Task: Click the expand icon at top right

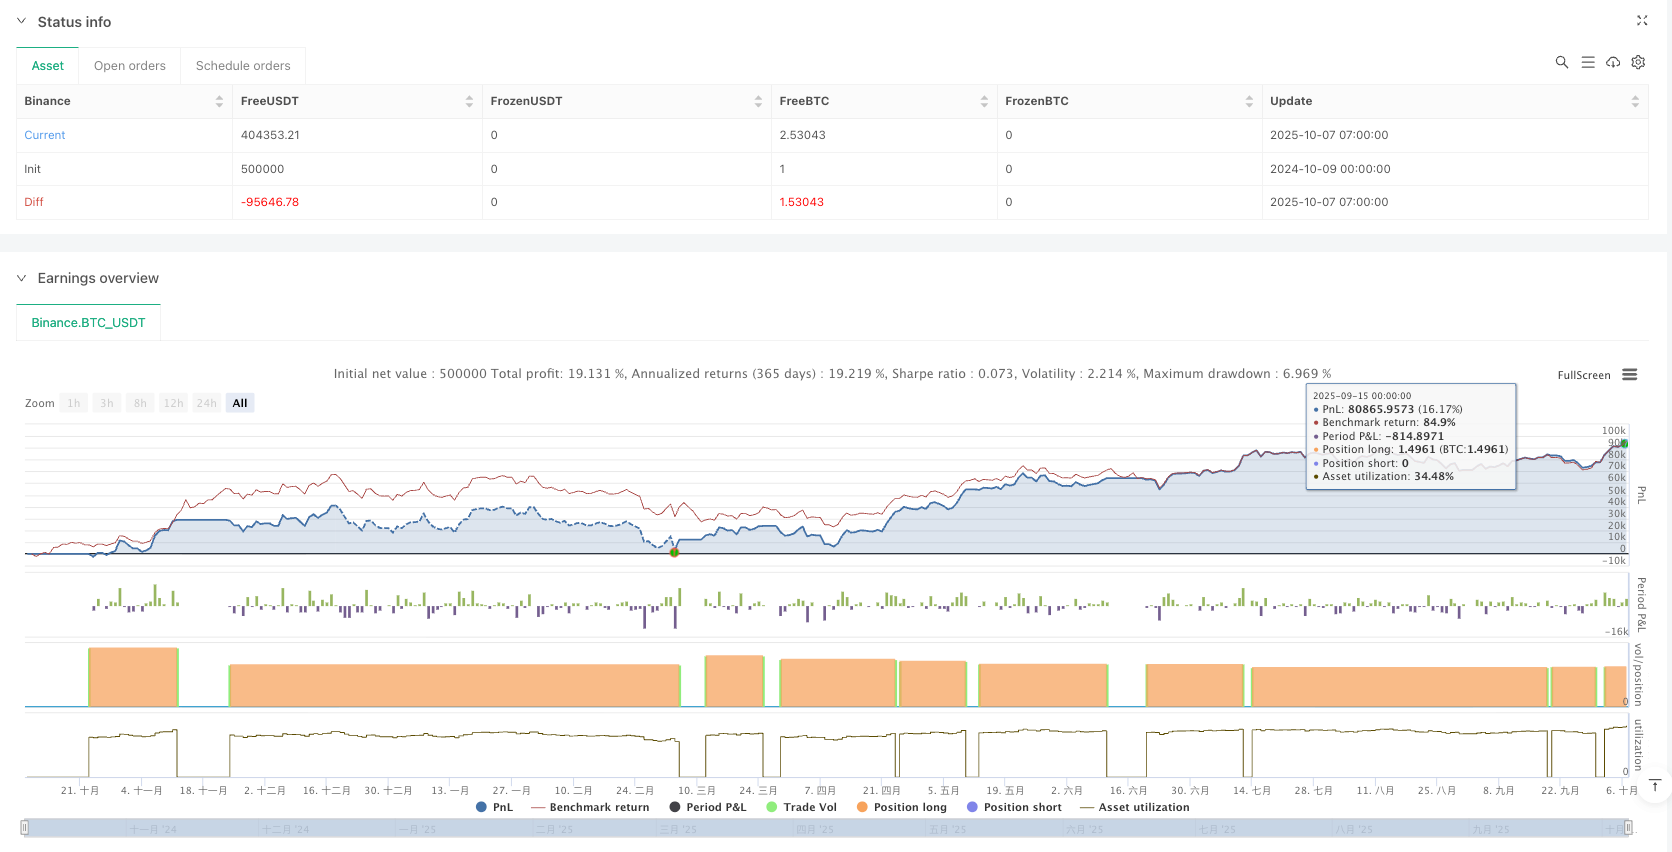Action: 1641,20
